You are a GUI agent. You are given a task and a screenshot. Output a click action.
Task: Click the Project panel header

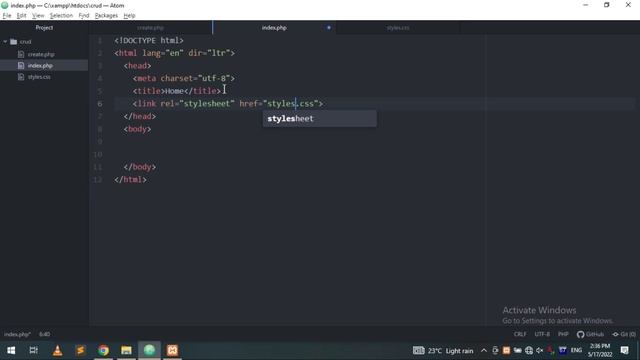pos(44,28)
